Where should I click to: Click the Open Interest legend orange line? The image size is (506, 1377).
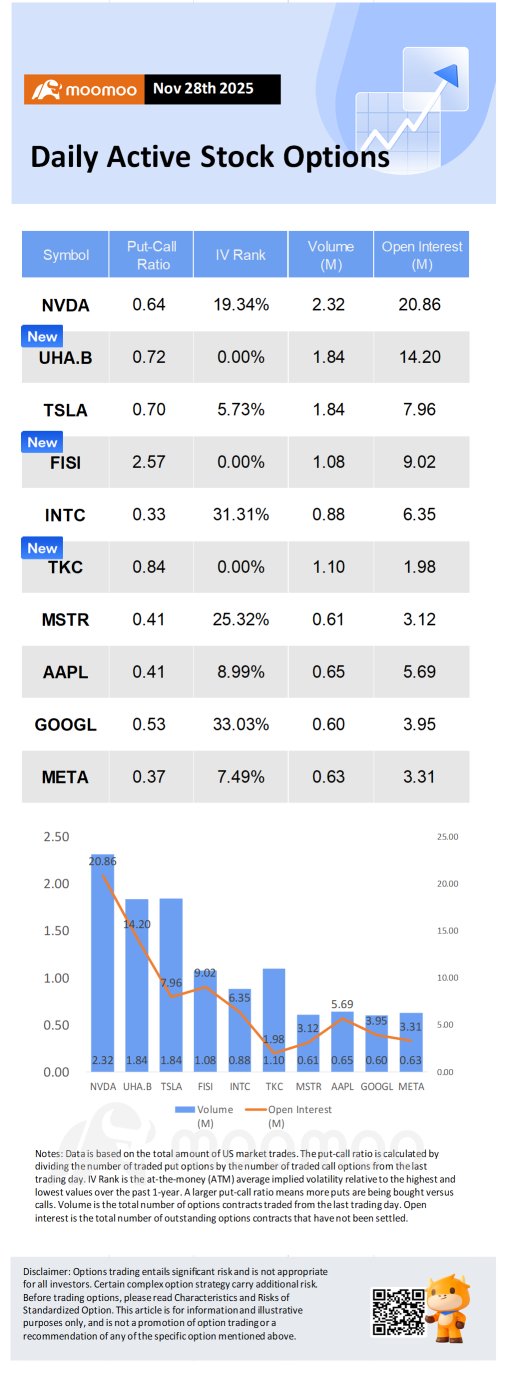[258, 1109]
